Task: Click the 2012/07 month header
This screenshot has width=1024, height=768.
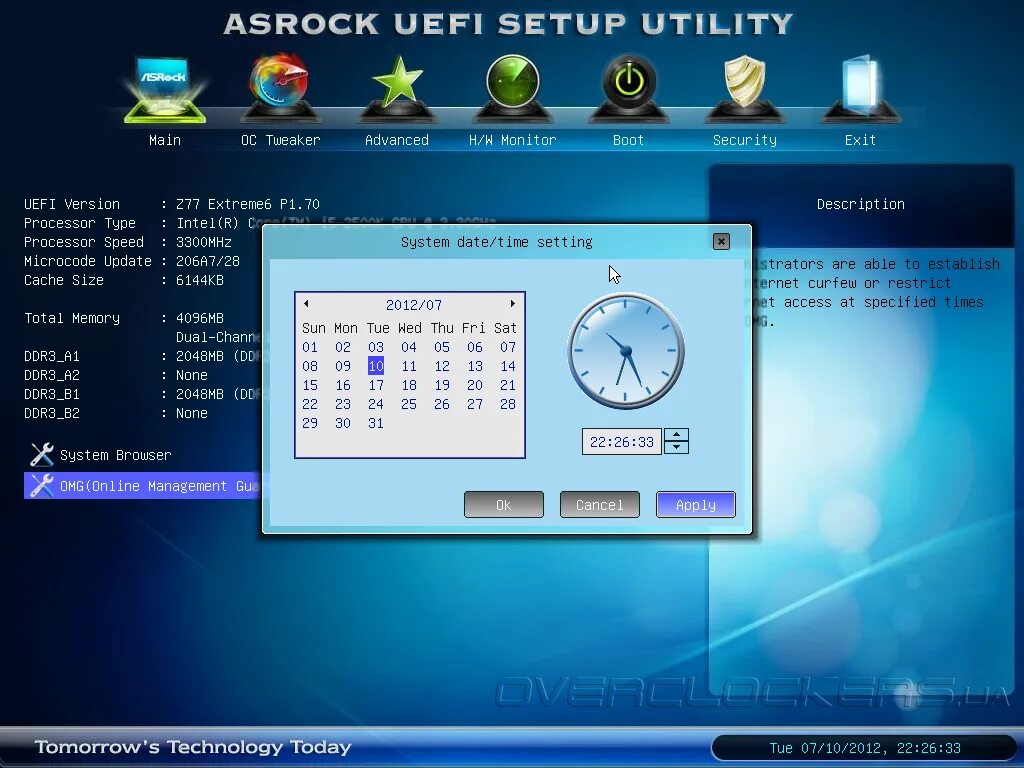Action: 413,305
